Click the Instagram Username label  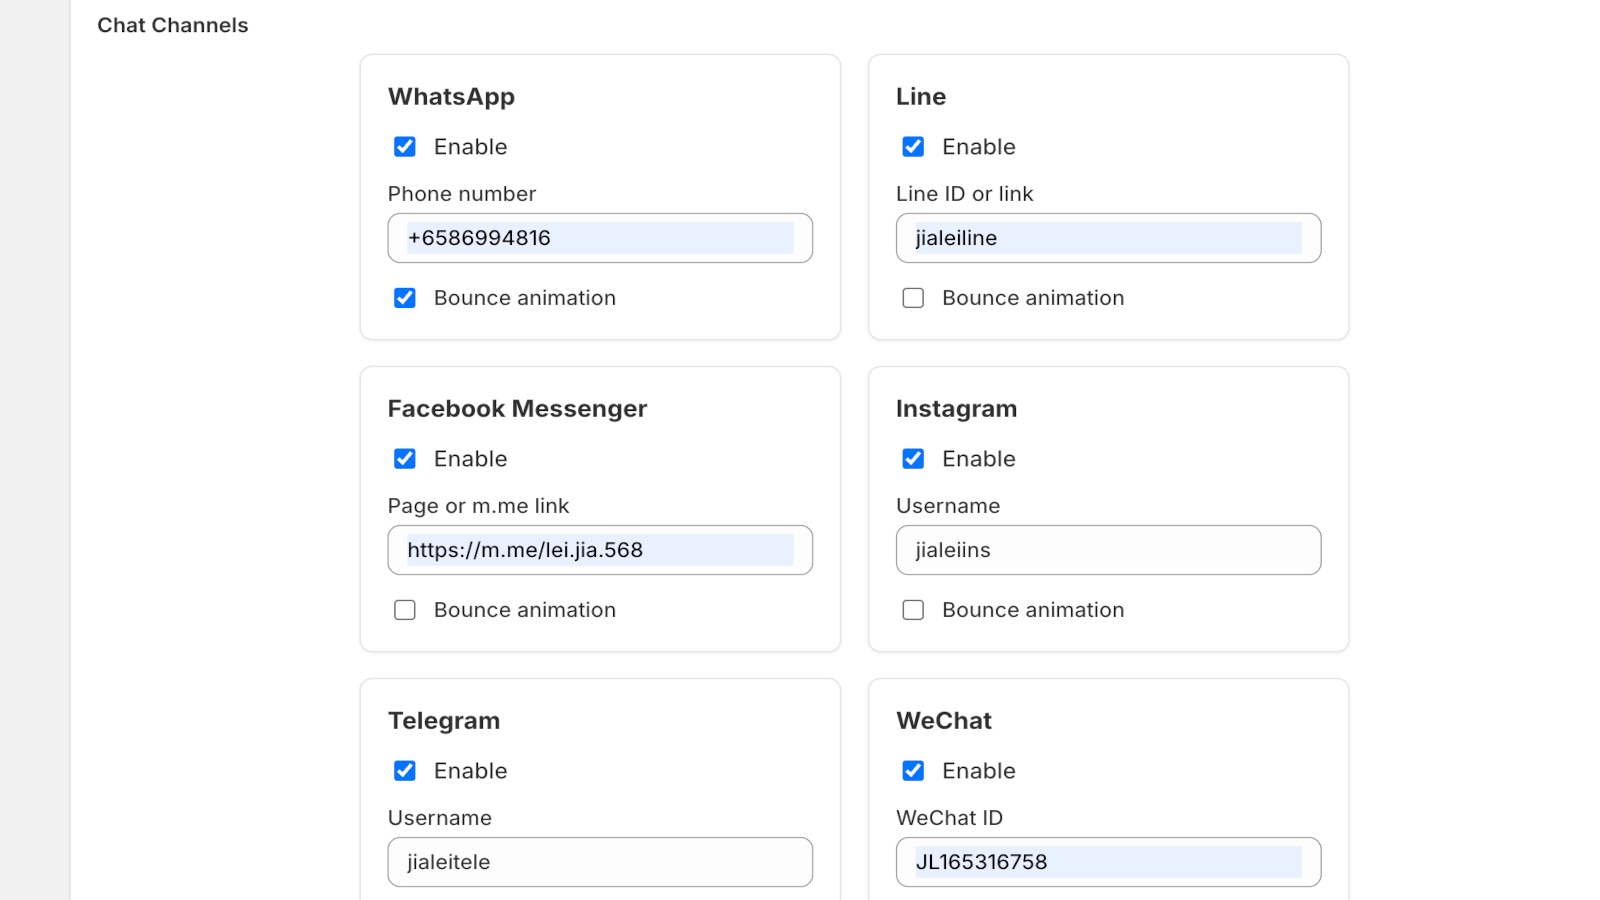[948, 506]
